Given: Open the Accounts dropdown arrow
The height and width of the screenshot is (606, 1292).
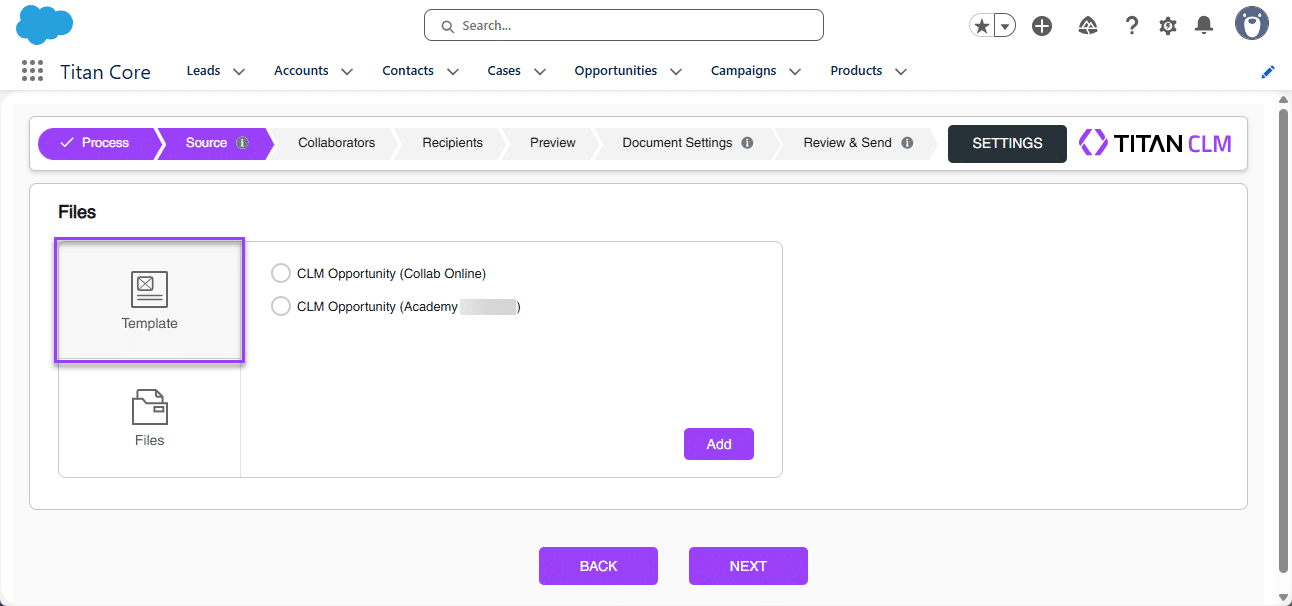Looking at the screenshot, I should [x=346, y=71].
